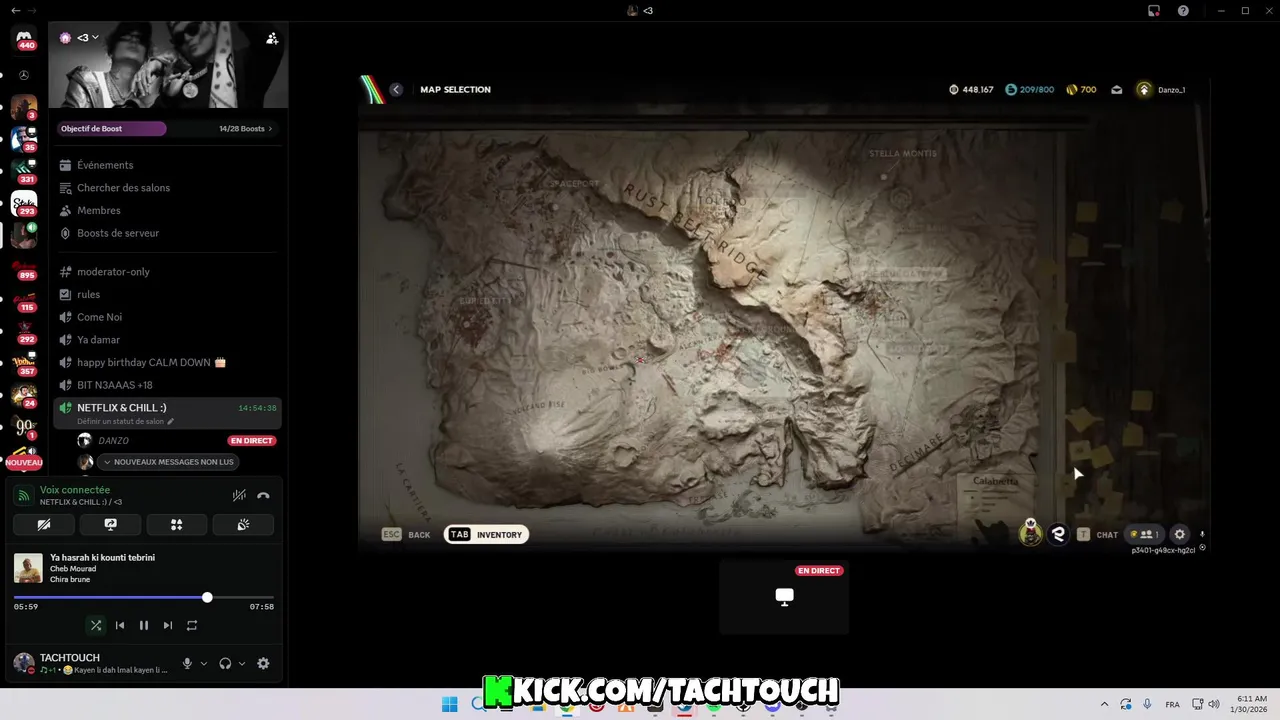The width and height of the screenshot is (1280, 720).
Task: Jump to Nouveaux messages non lus
Action: [168, 462]
